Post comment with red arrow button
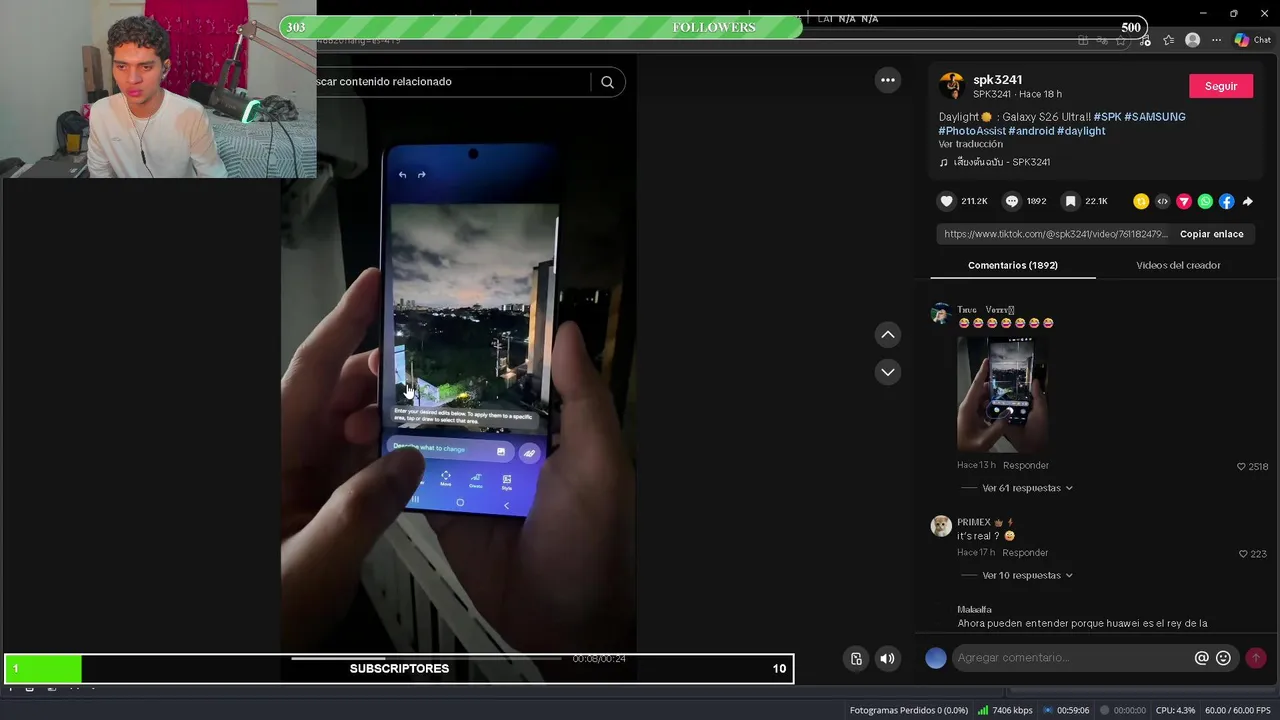The image size is (1280, 720). click(1256, 658)
